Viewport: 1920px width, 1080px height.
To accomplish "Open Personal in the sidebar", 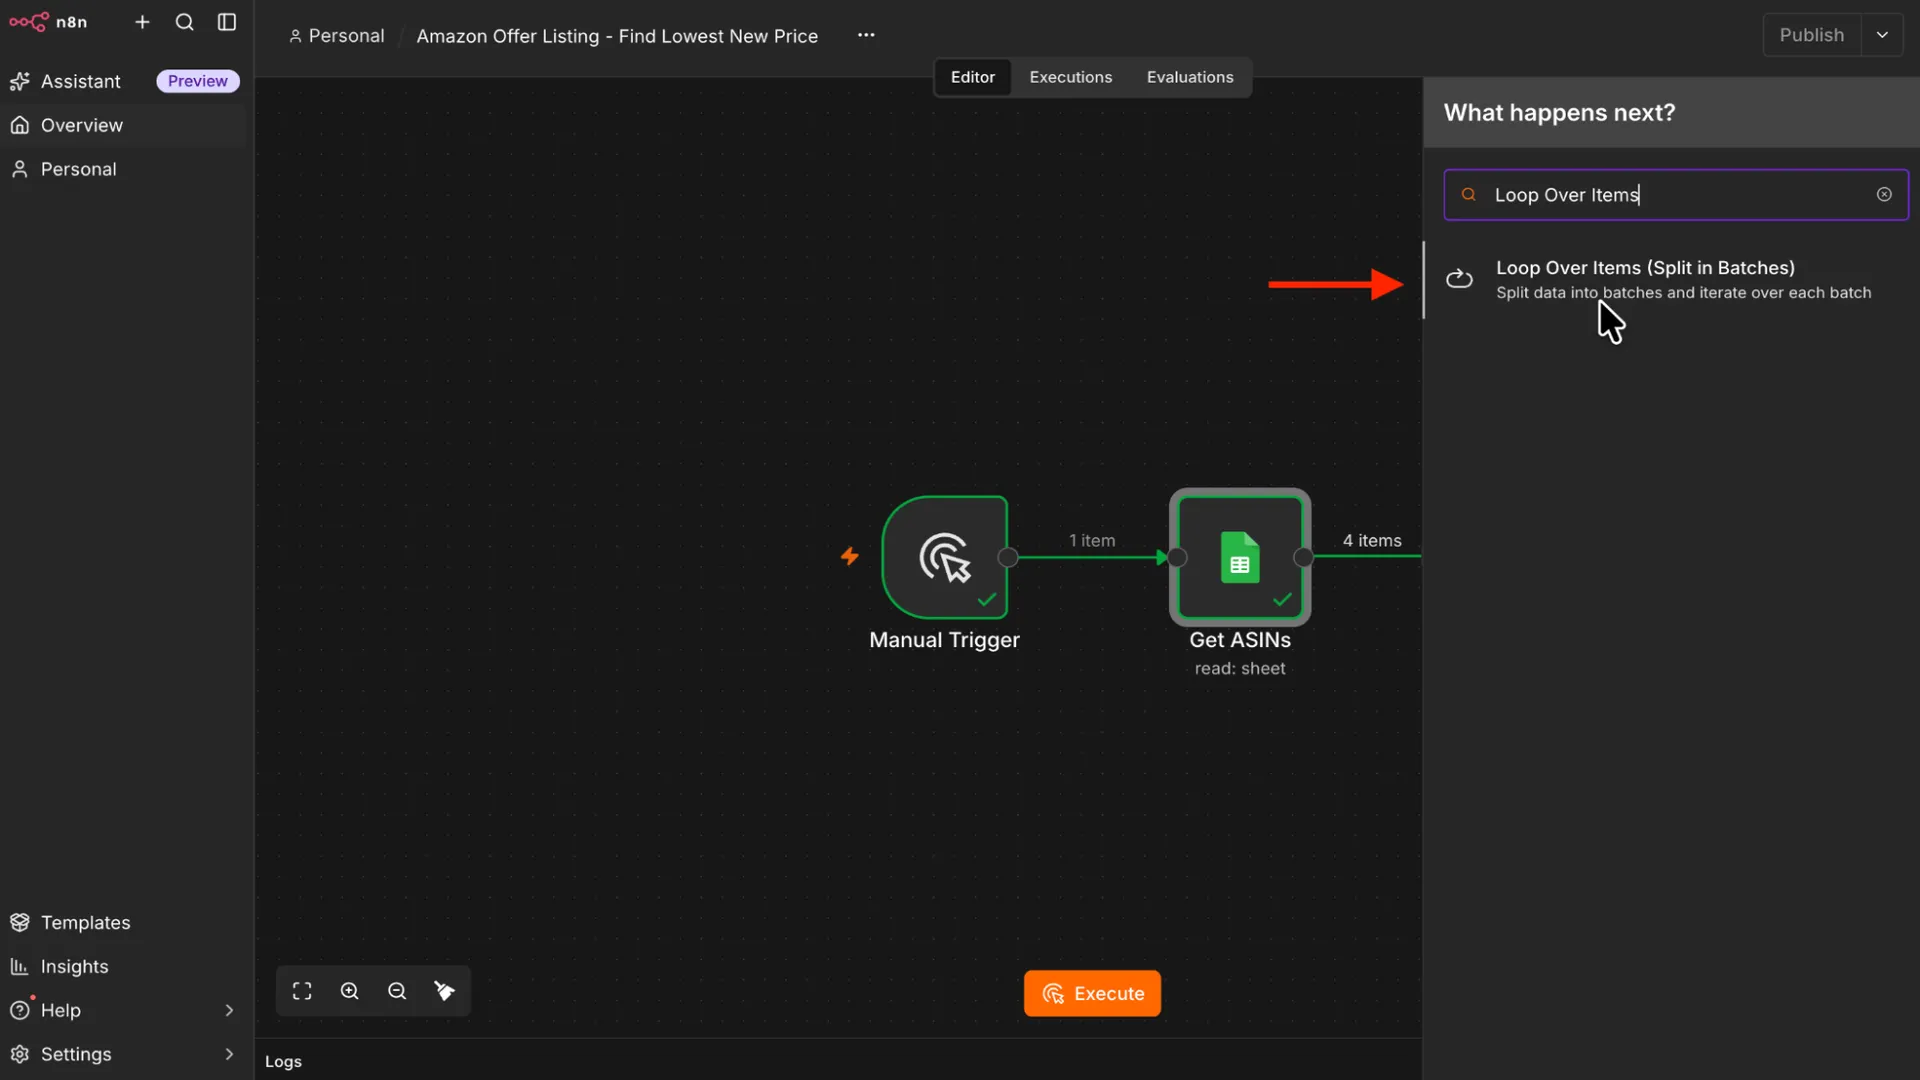I will [x=124, y=169].
